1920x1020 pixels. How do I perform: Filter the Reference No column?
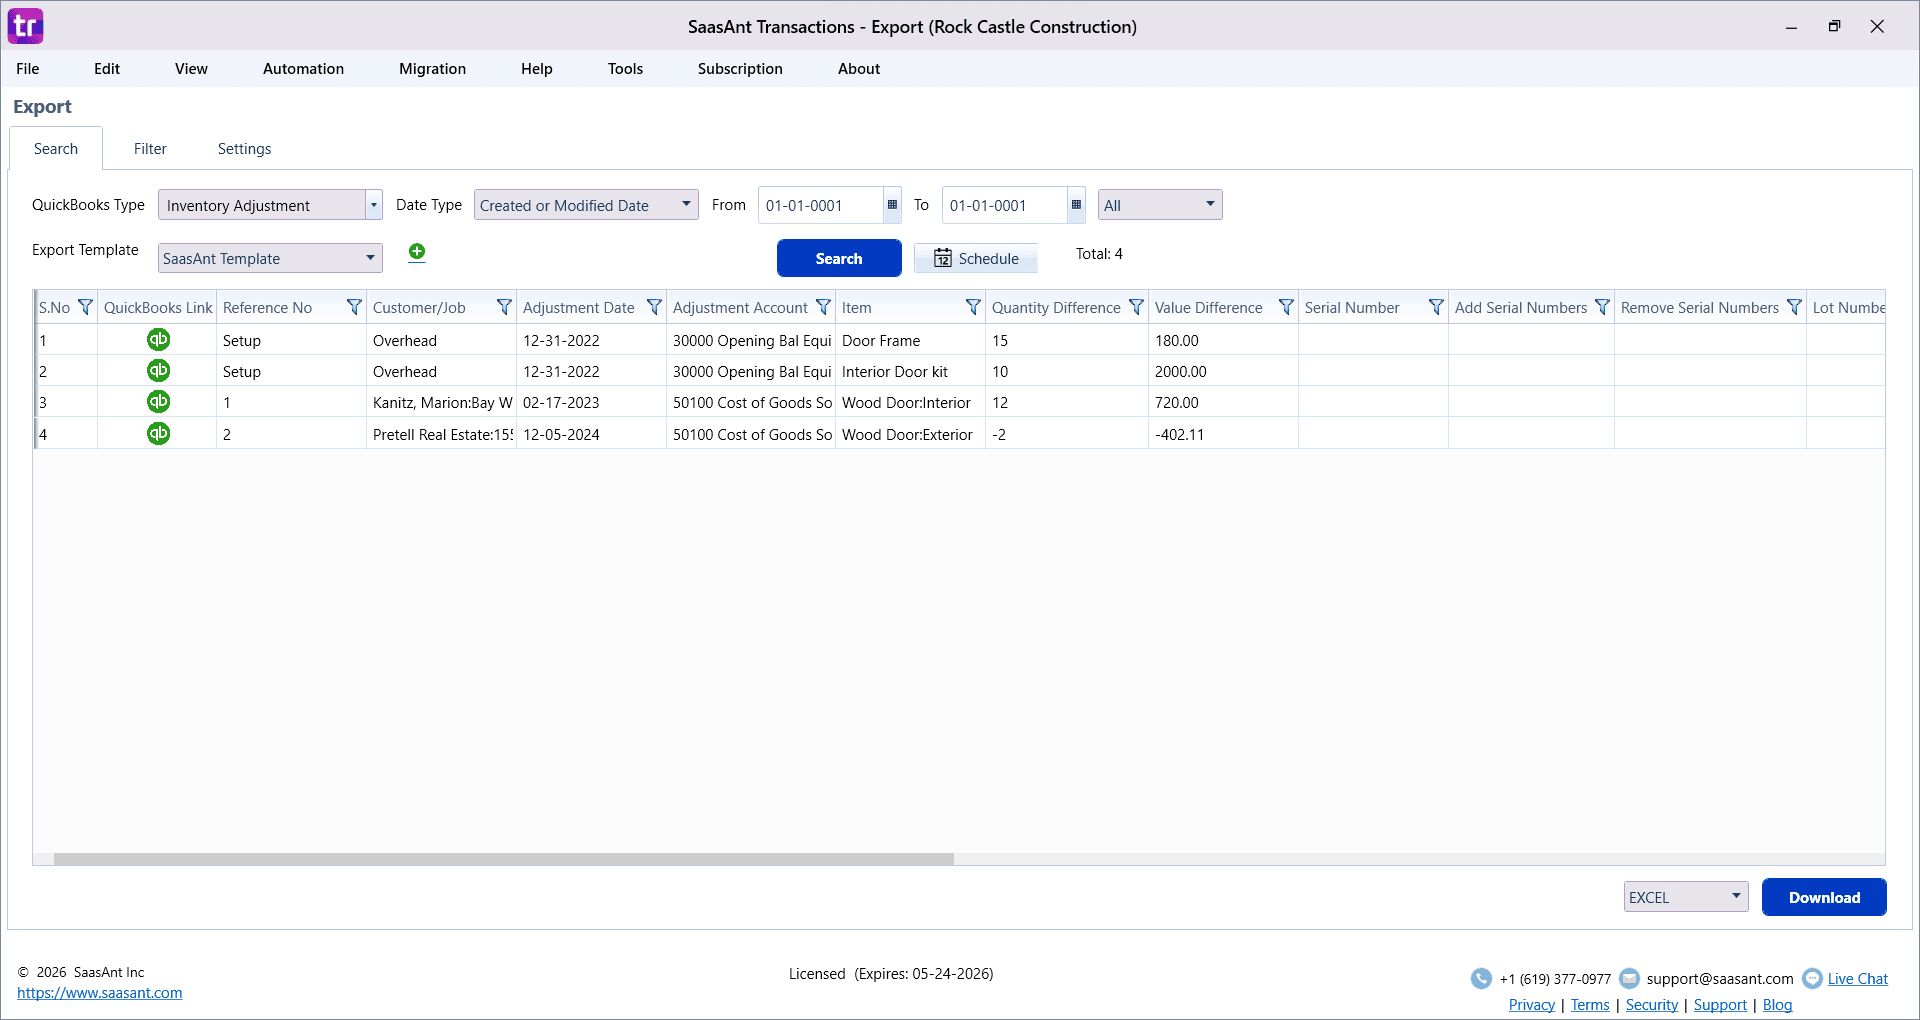coord(354,307)
